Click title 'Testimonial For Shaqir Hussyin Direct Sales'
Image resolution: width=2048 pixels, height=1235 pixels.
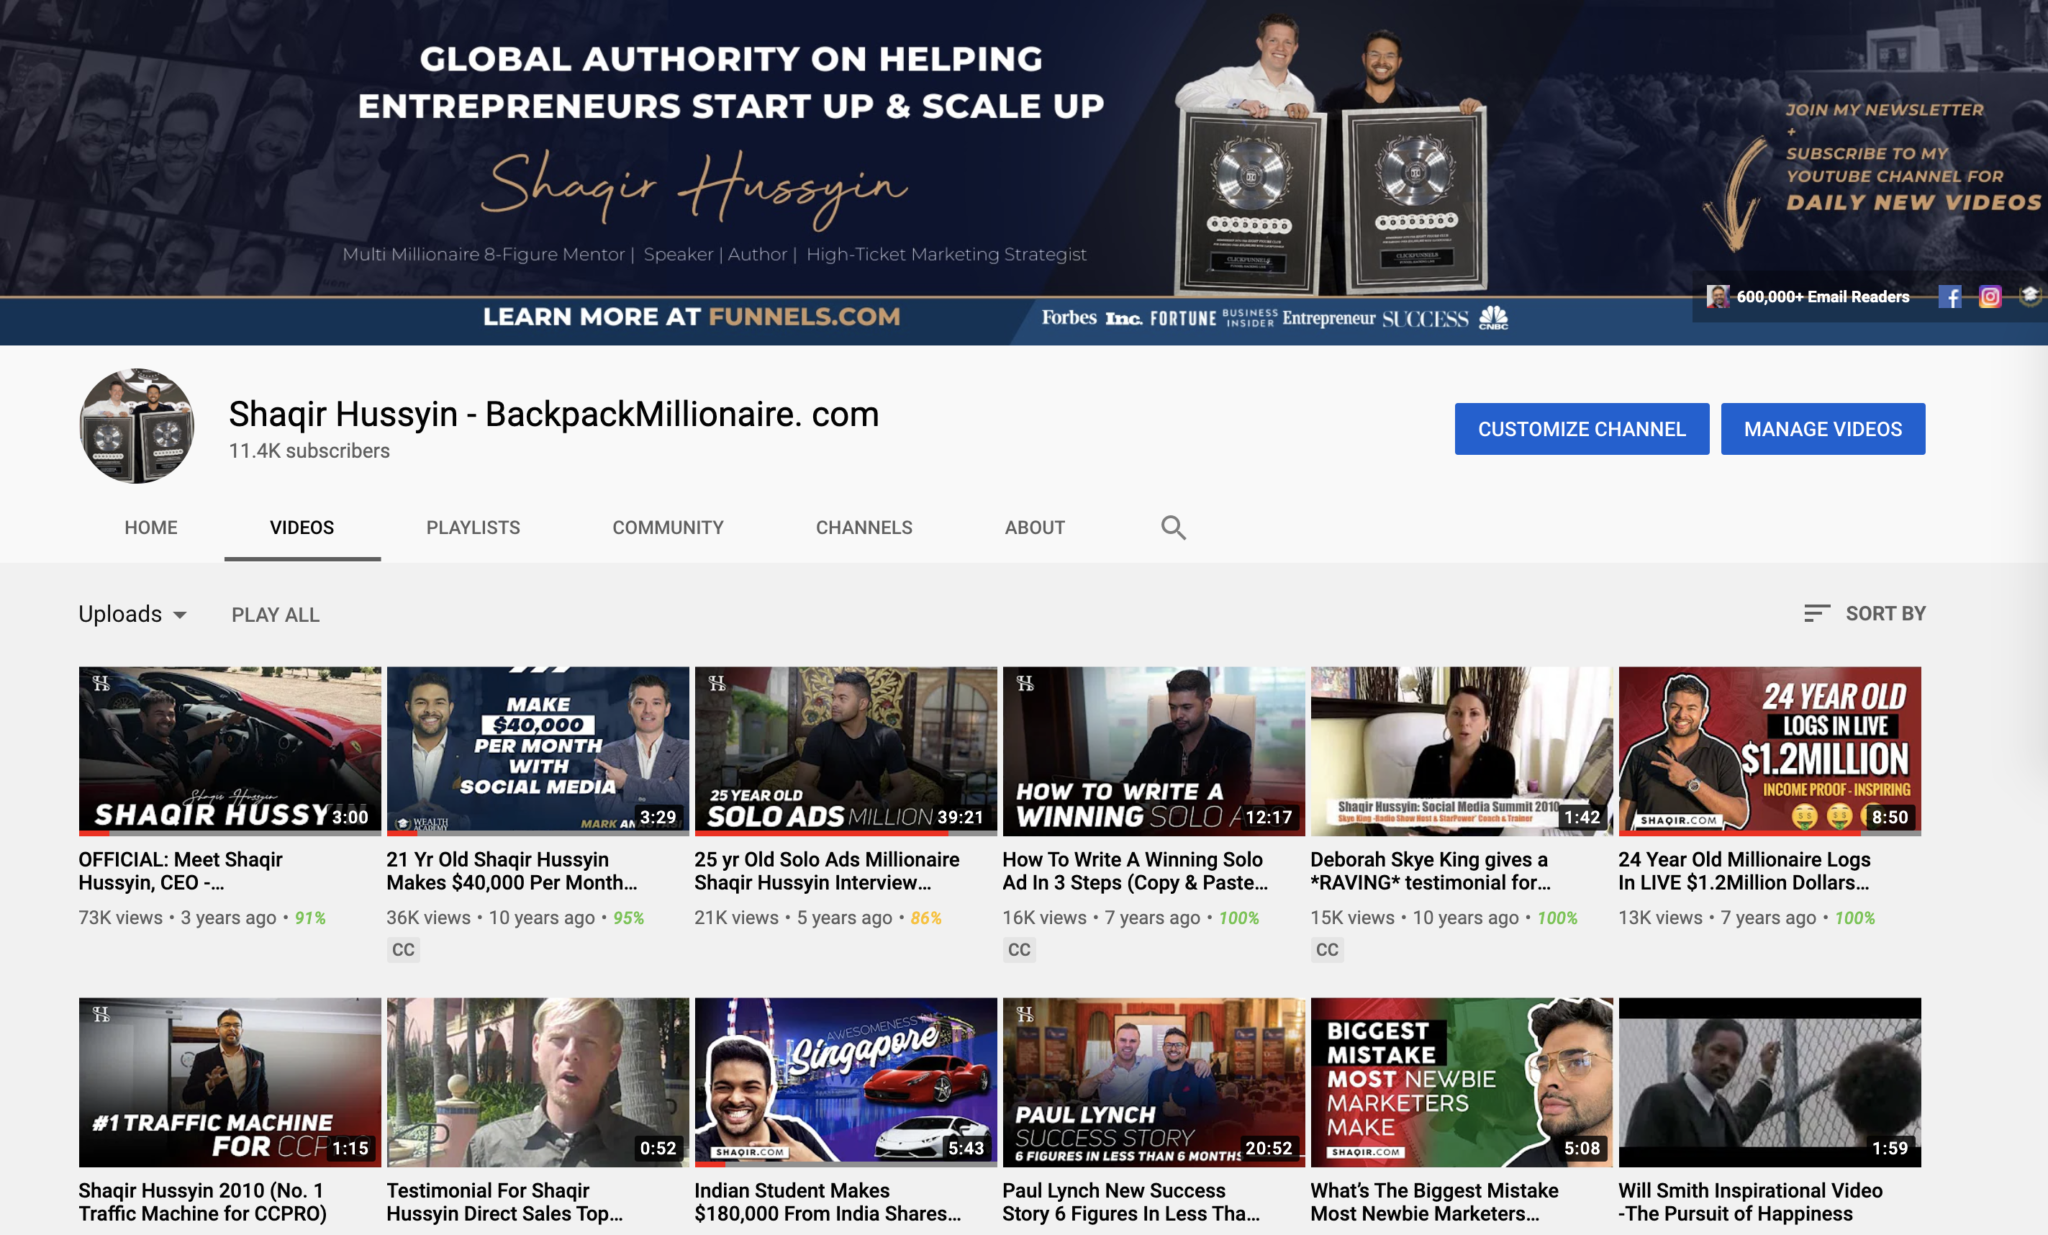pos(505,1202)
